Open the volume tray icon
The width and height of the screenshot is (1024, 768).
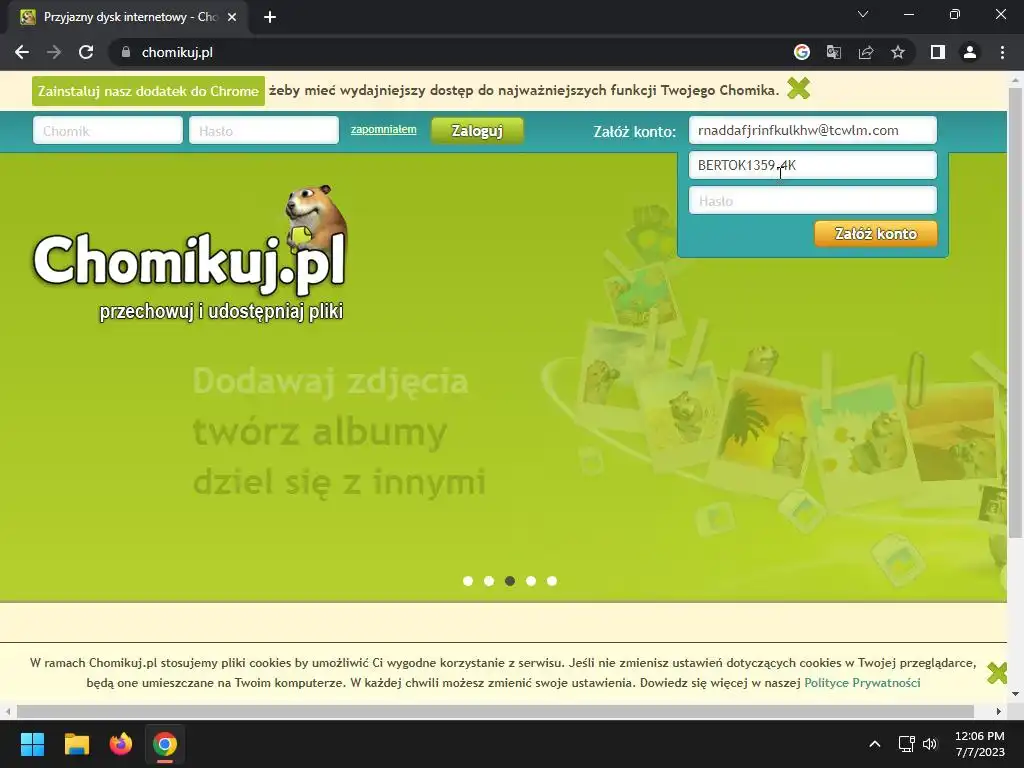point(930,744)
